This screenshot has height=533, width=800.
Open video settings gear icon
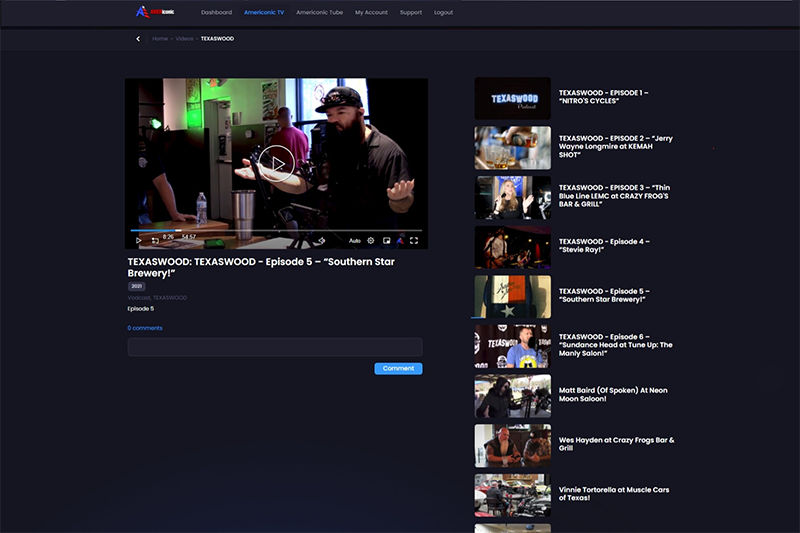point(371,241)
